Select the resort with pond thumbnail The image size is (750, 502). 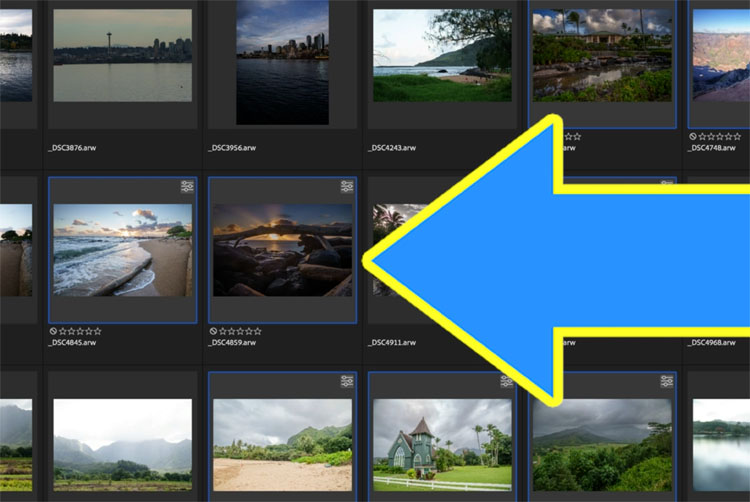602,55
